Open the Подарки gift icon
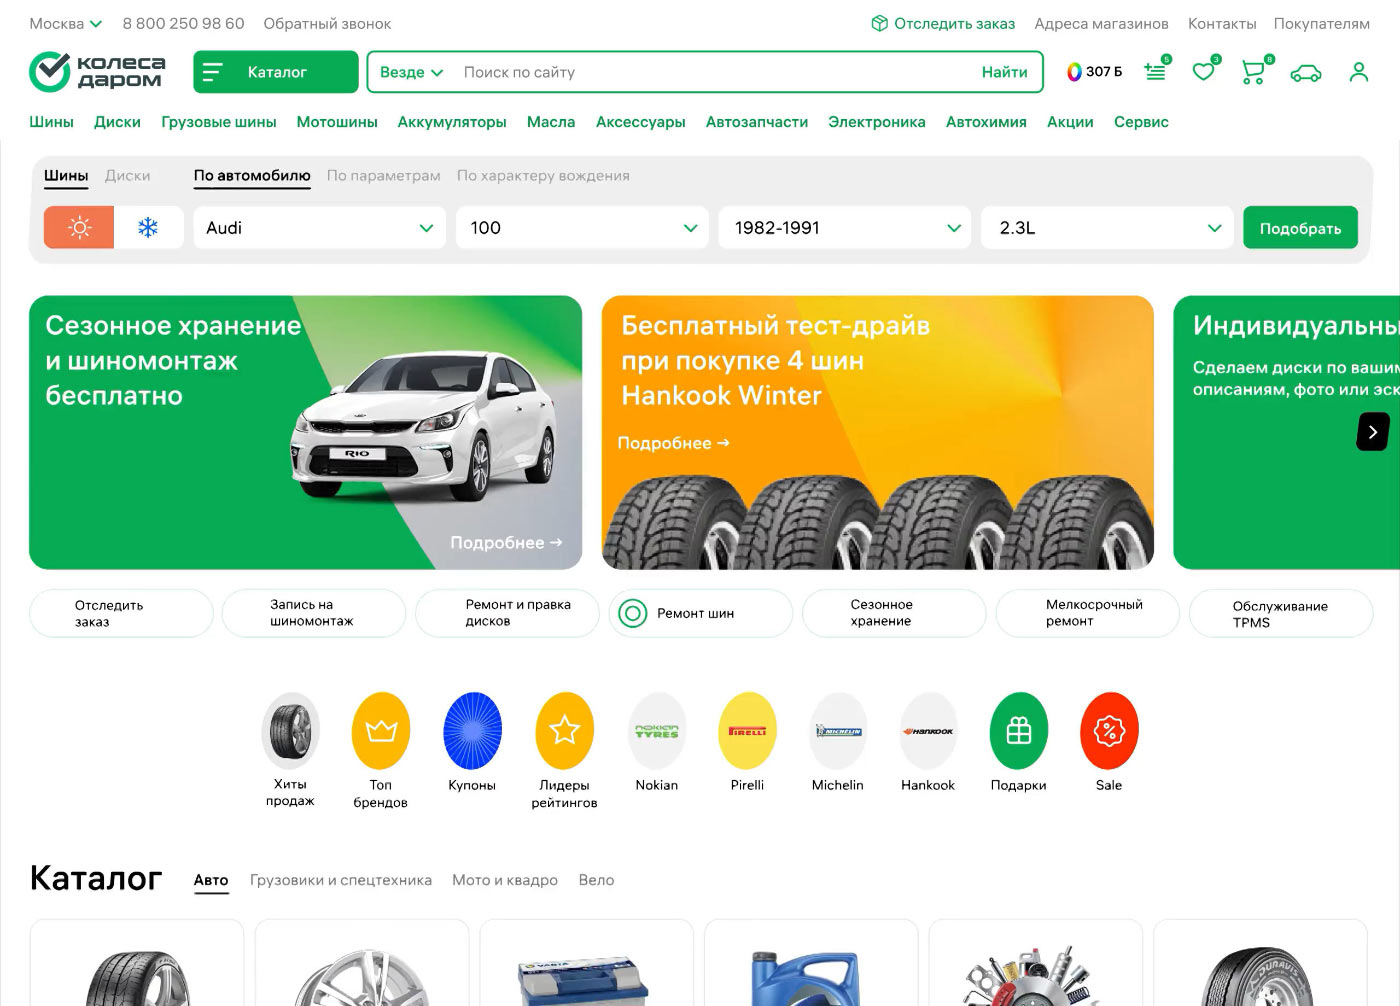 click(x=1018, y=731)
